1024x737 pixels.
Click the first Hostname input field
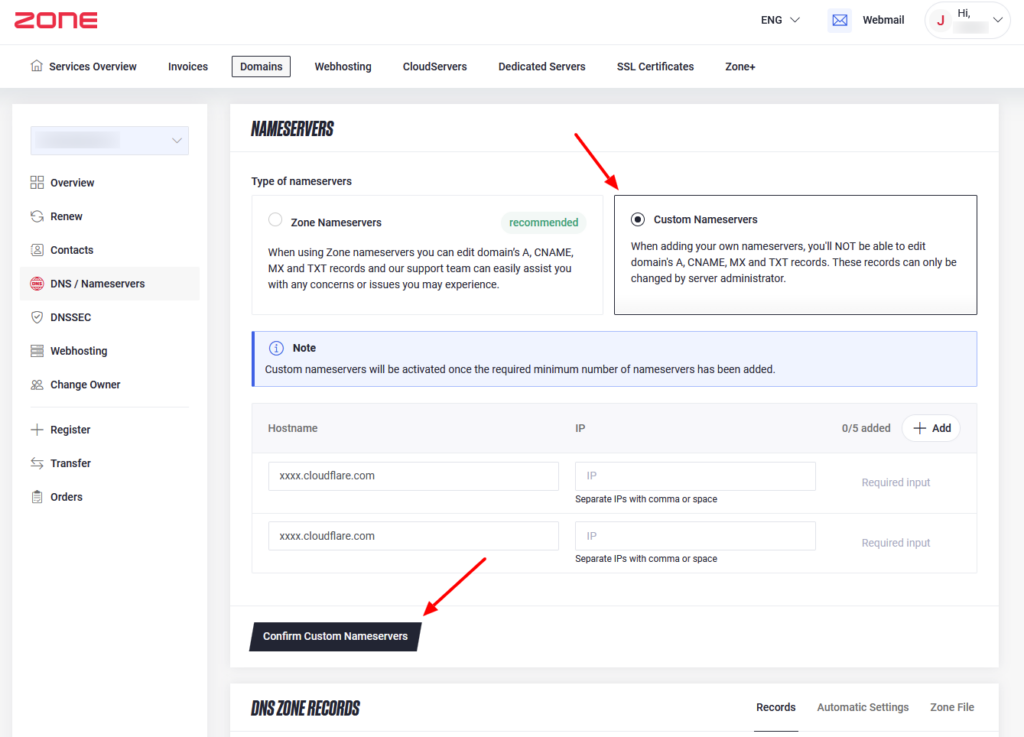coord(413,476)
